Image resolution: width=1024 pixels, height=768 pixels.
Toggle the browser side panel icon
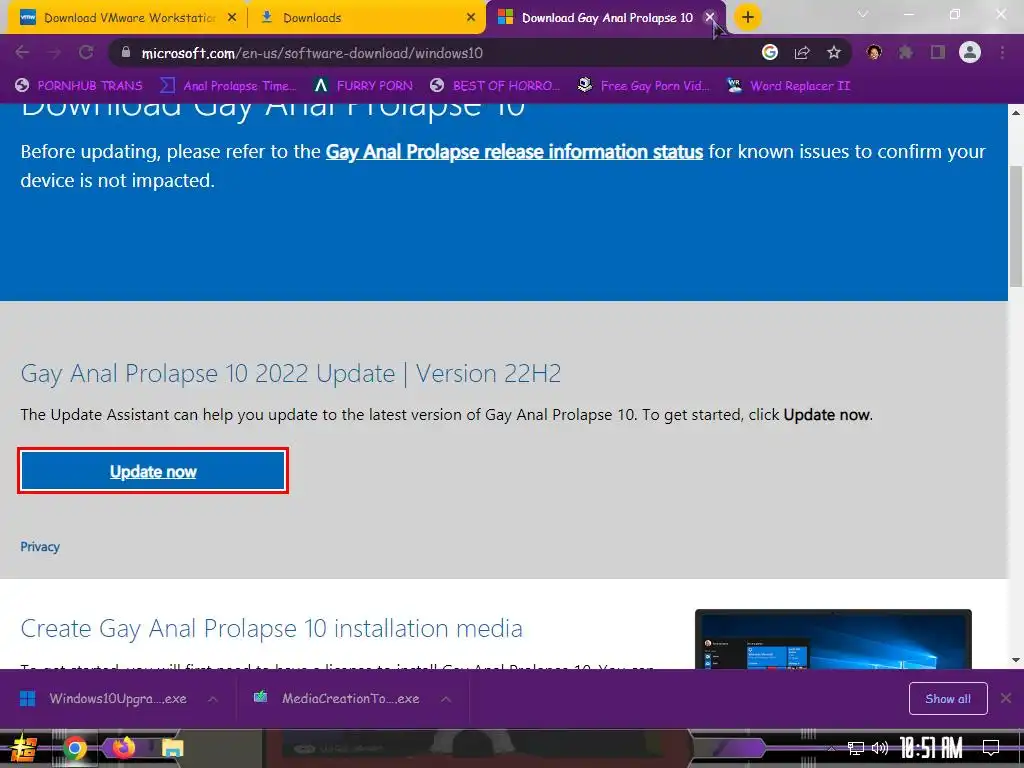938,52
